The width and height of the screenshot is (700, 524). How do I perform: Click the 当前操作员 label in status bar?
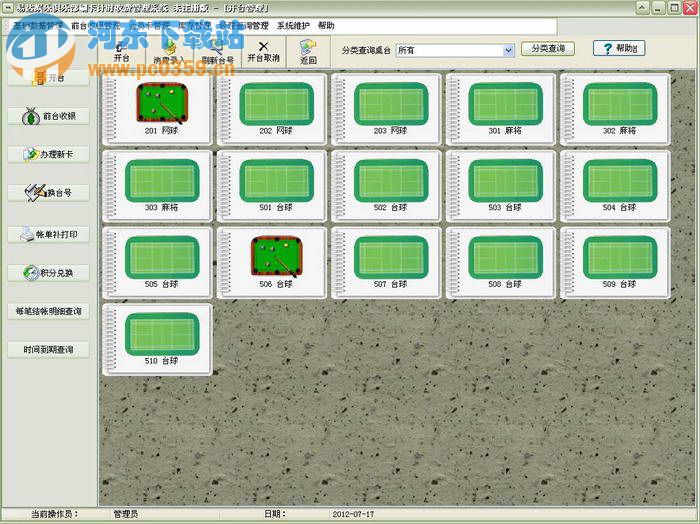tap(54, 514)
